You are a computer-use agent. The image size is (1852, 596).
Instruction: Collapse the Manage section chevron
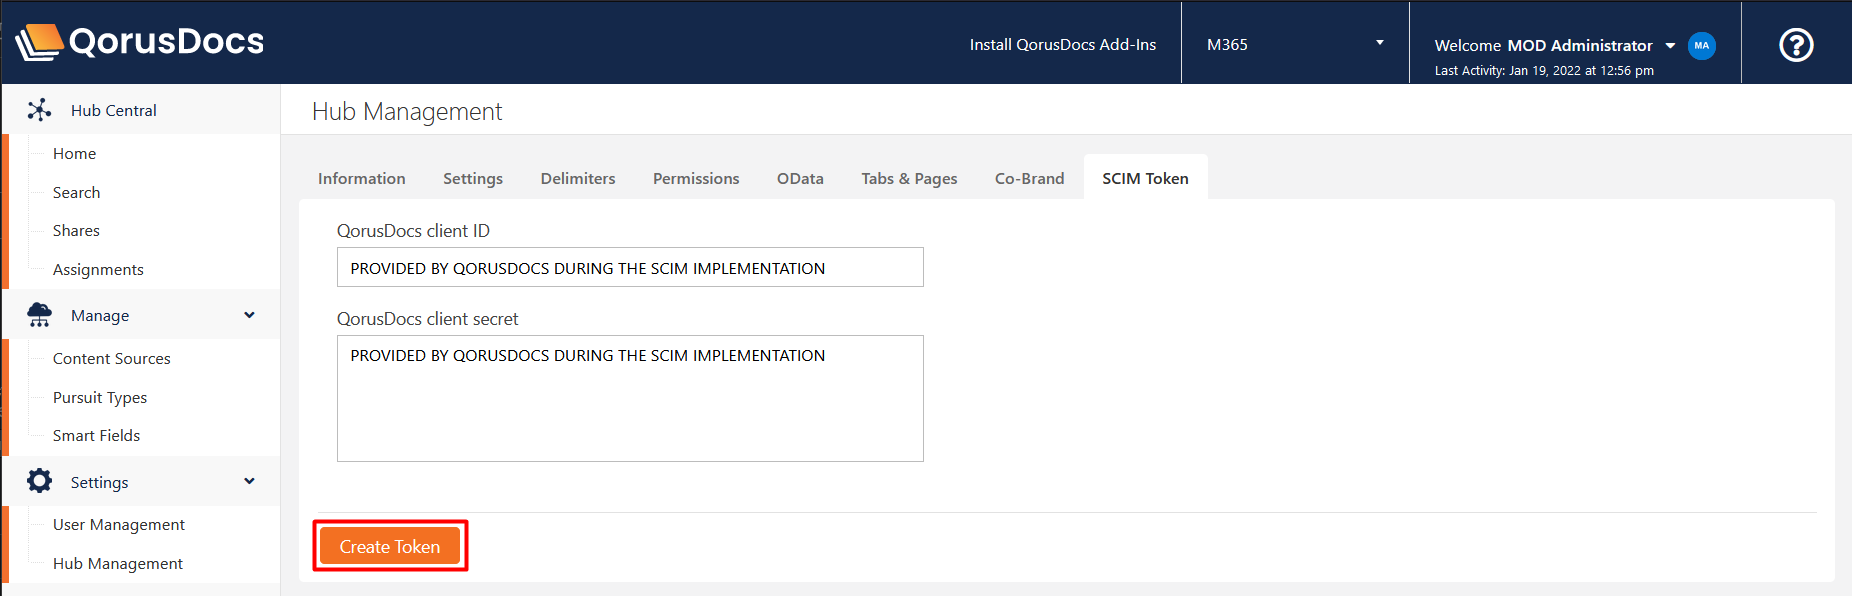tap(249, 315)
